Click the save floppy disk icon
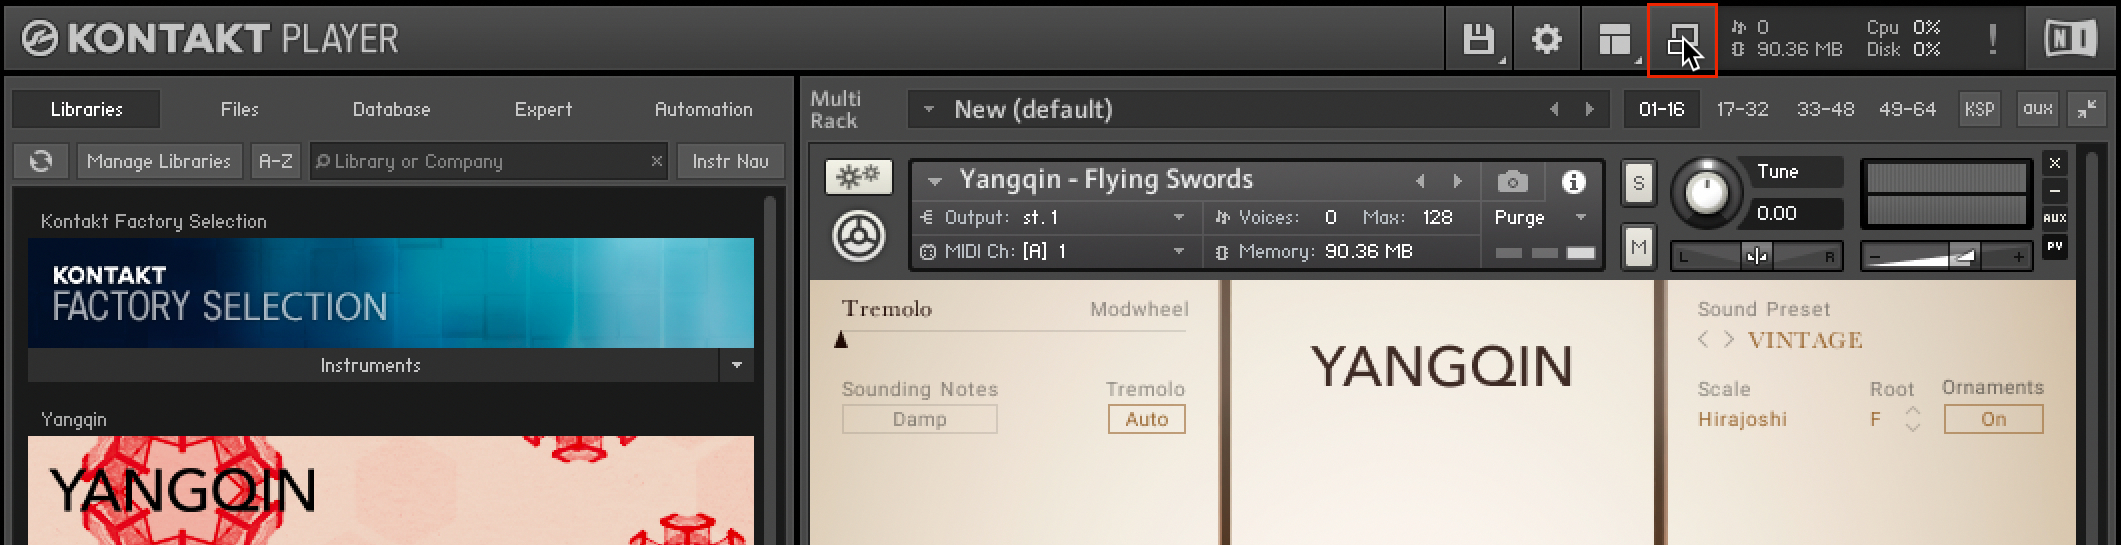 coord(1478,40)
